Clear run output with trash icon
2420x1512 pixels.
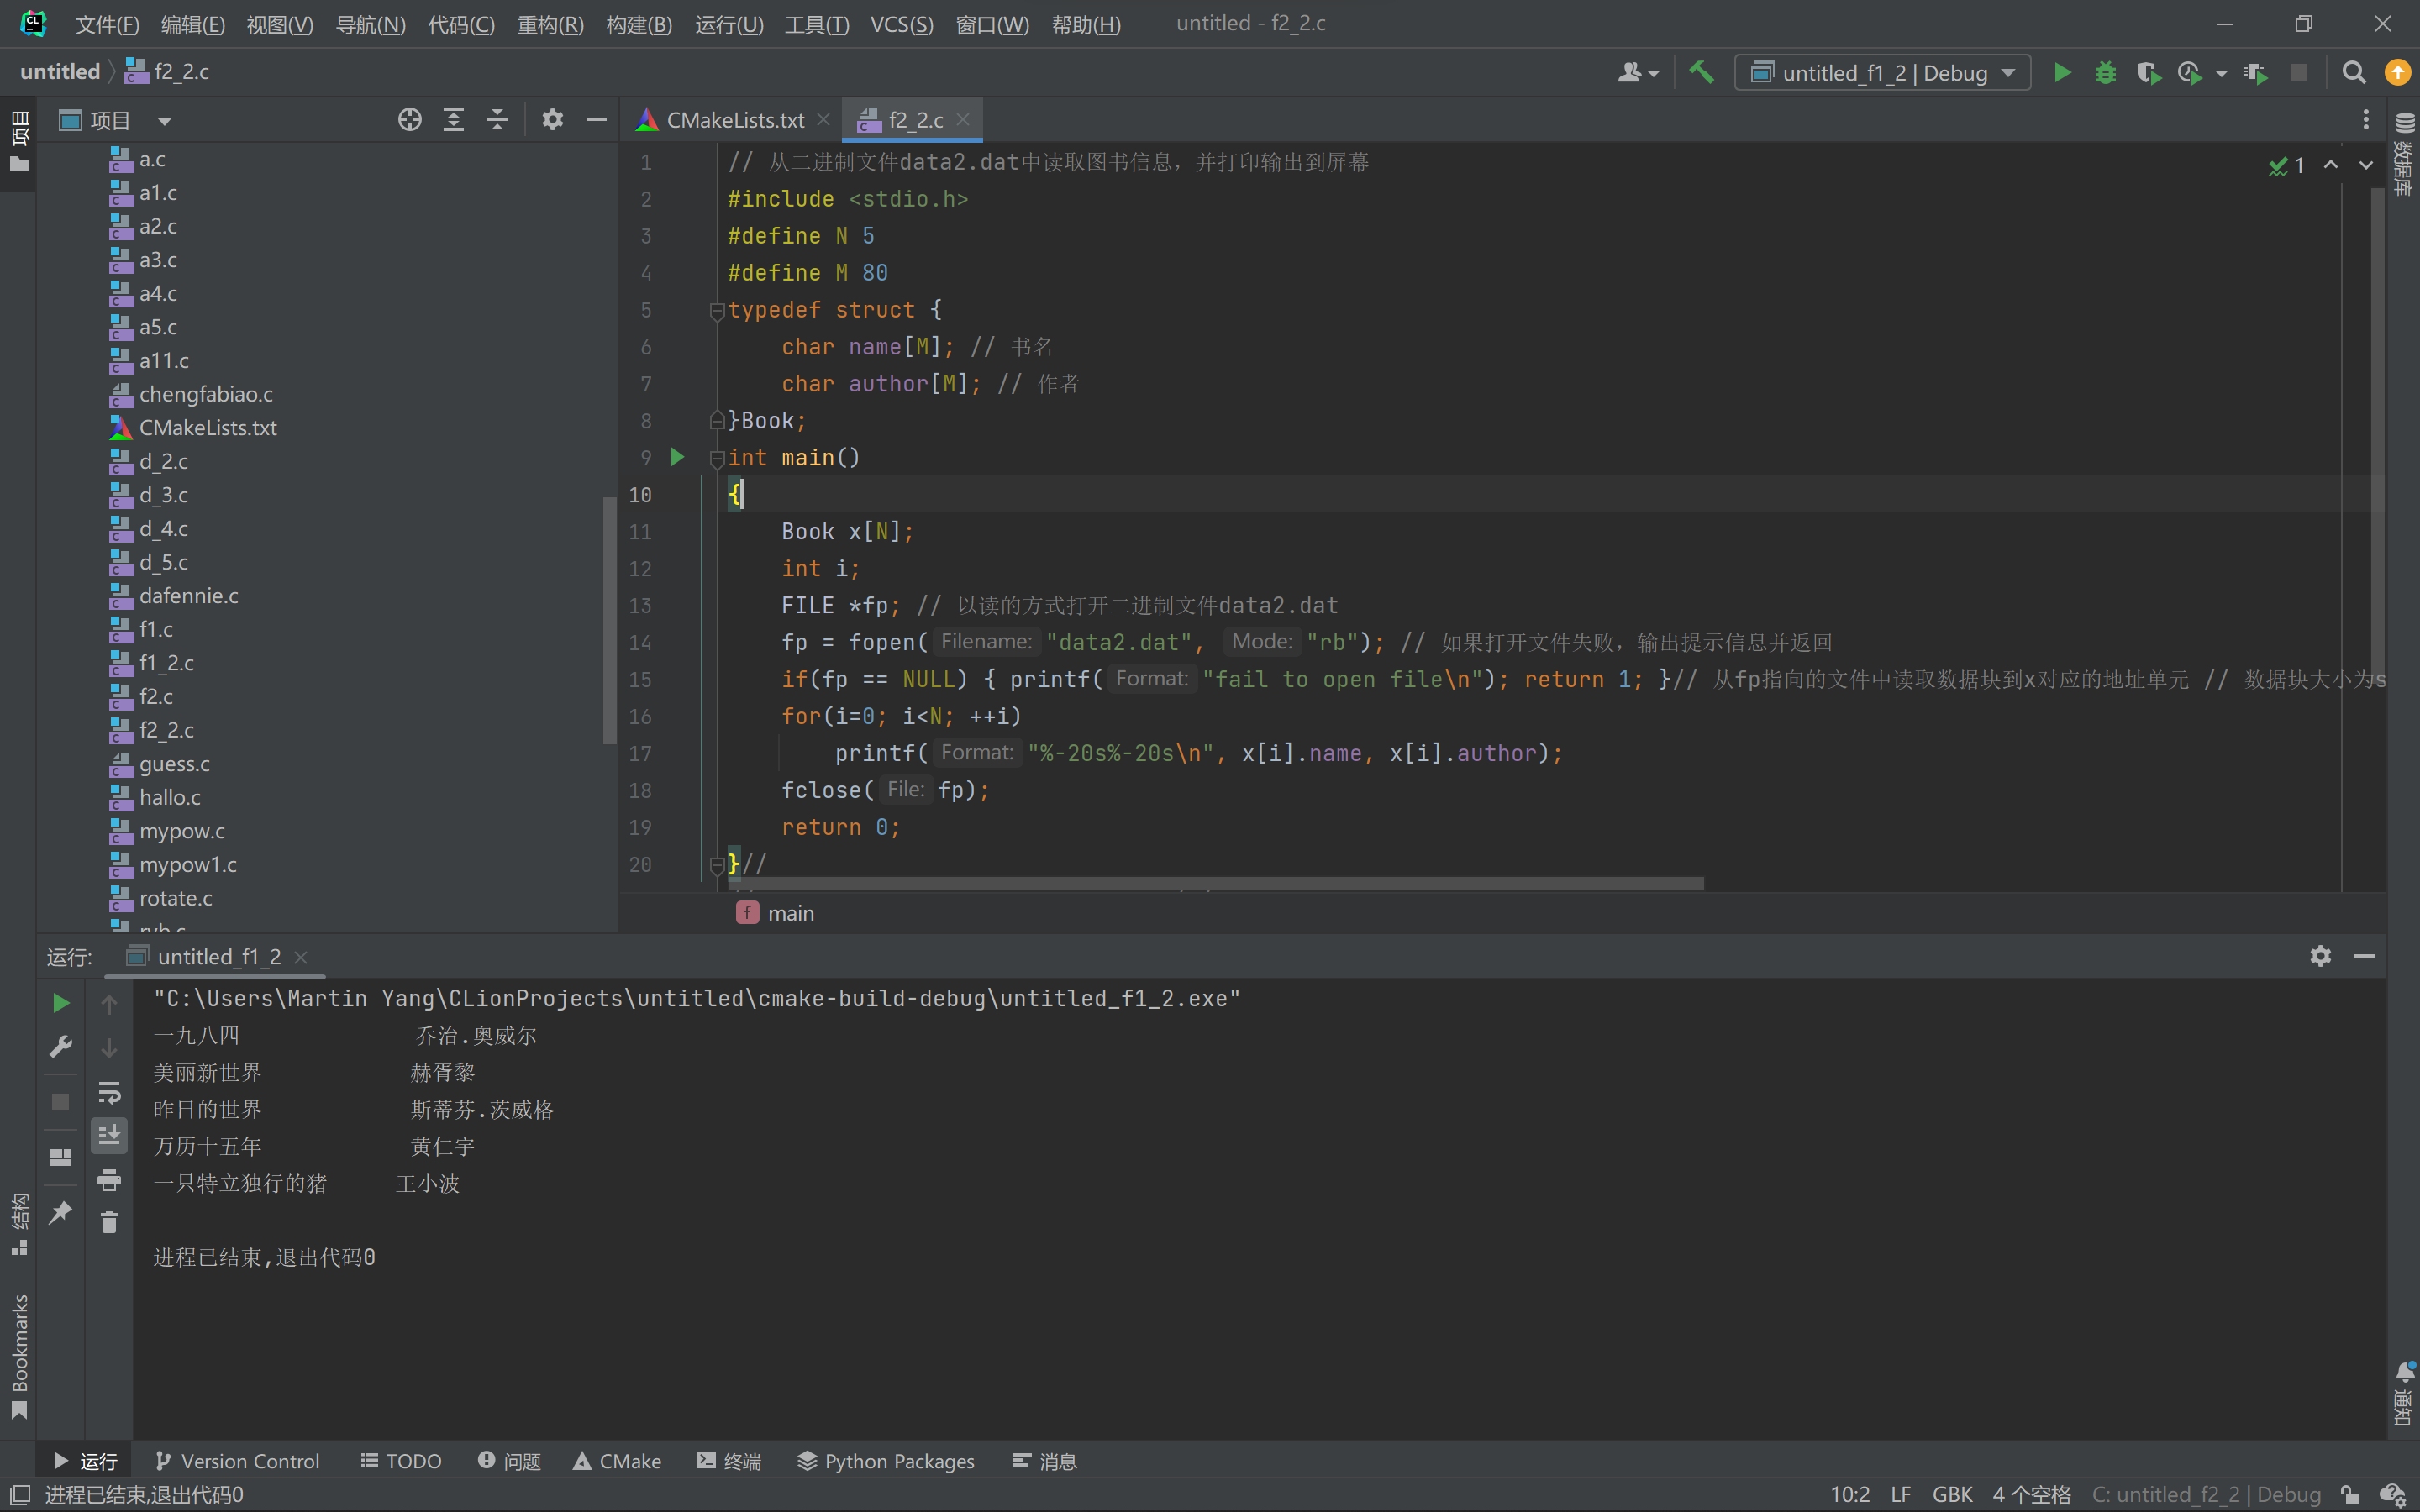(x=109, y=1222)
